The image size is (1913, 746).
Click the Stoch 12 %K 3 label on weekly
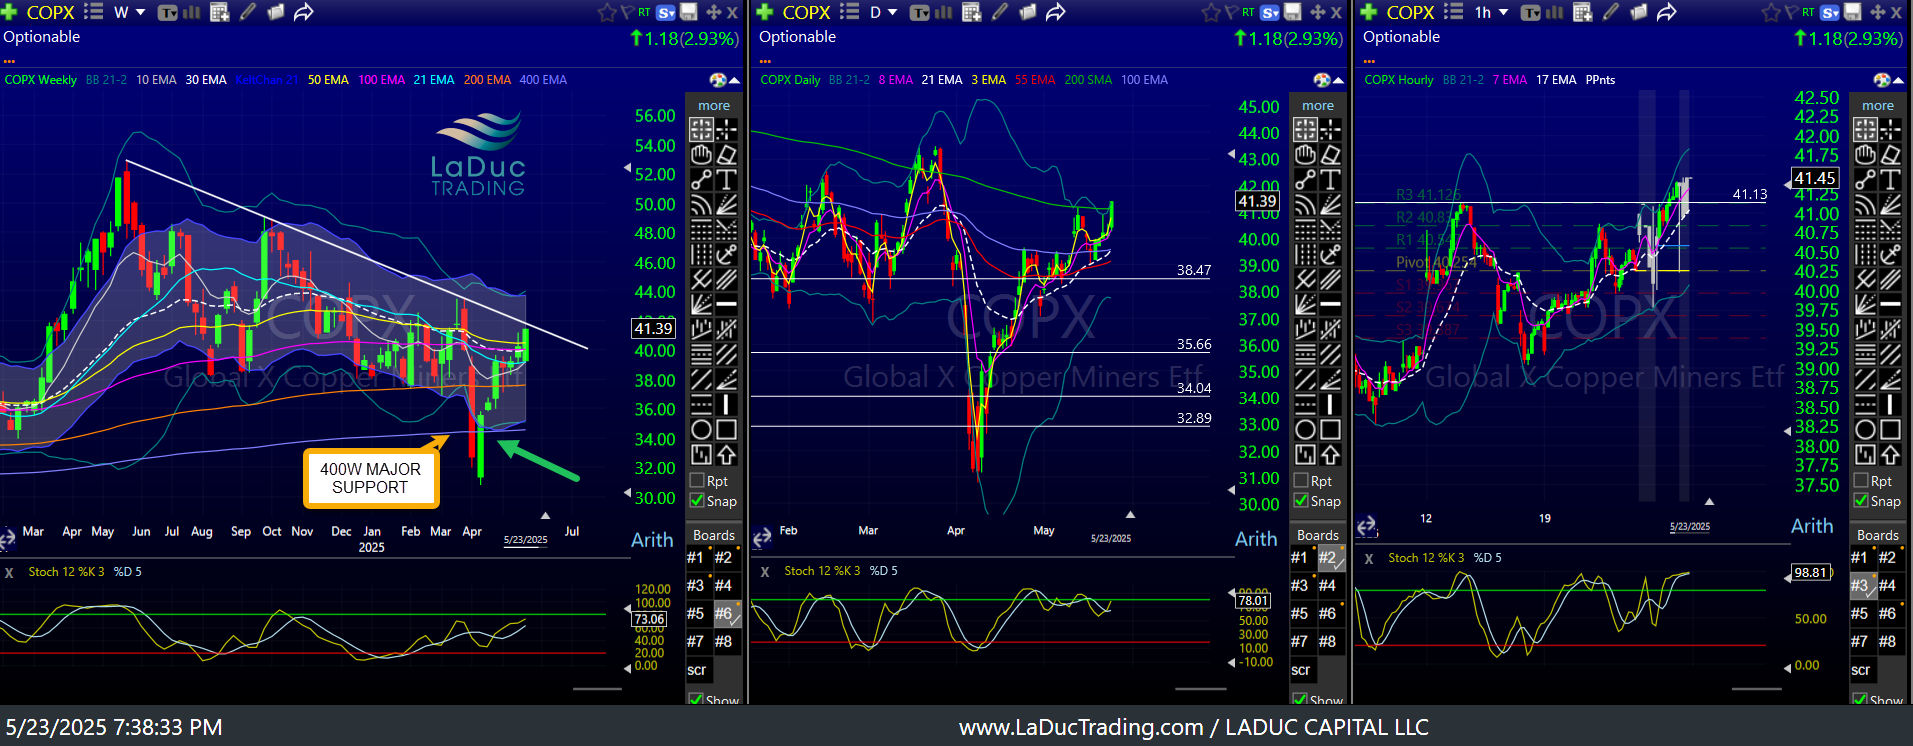(66, 572)
